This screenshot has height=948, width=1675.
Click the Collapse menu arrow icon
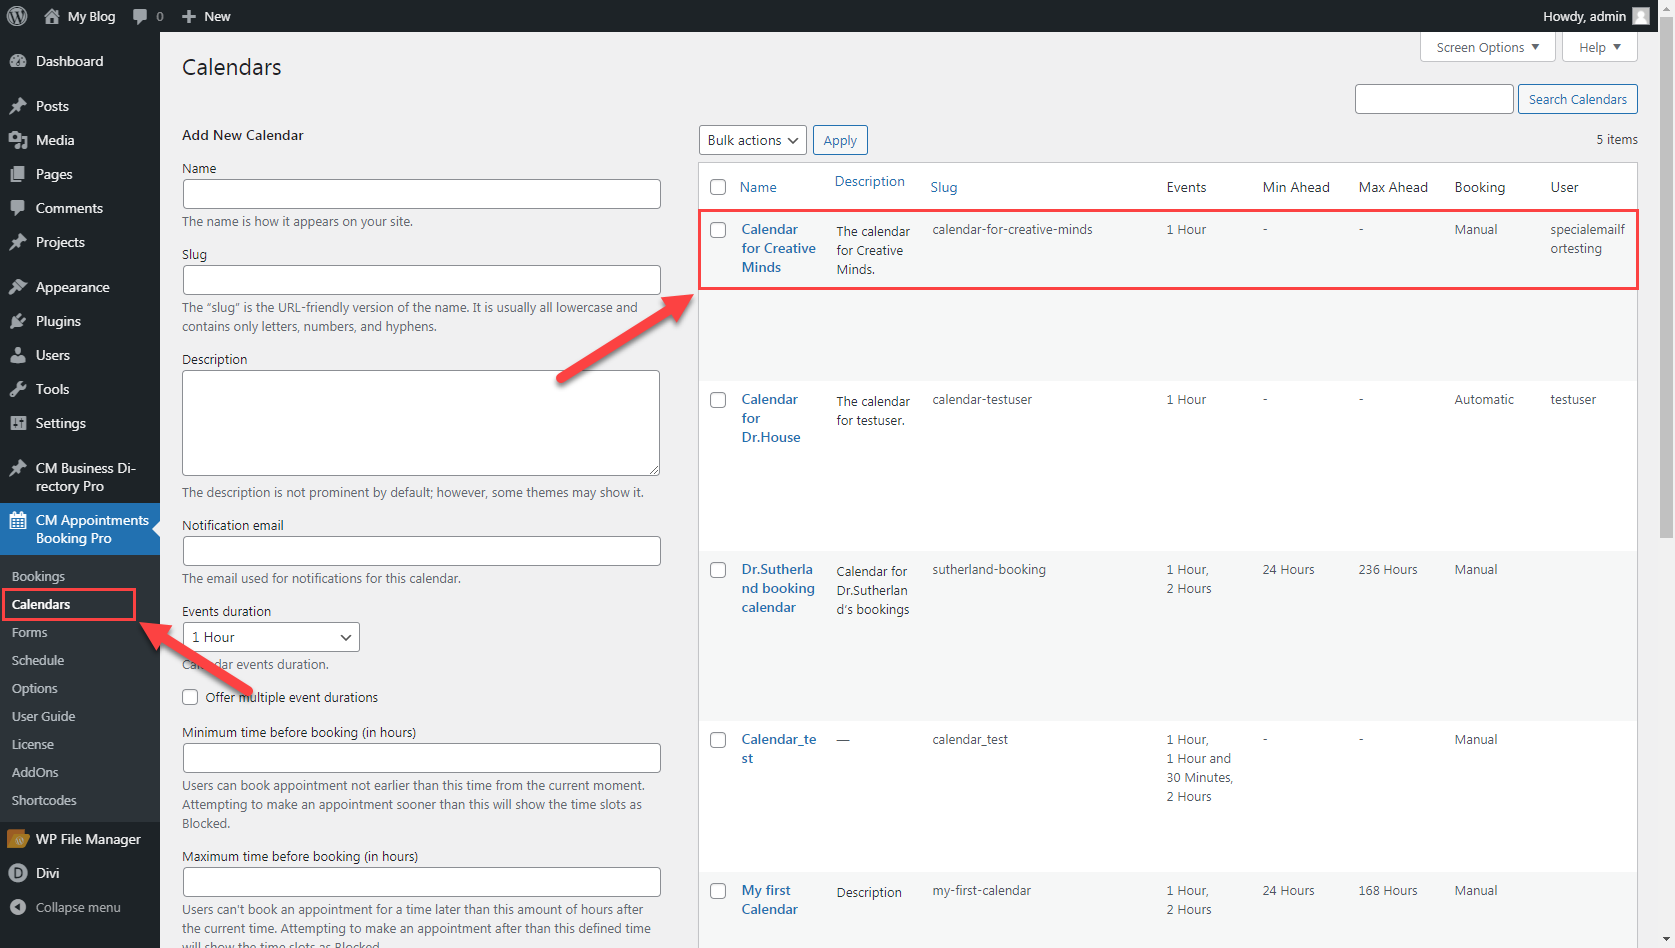(x=18, y=907)
